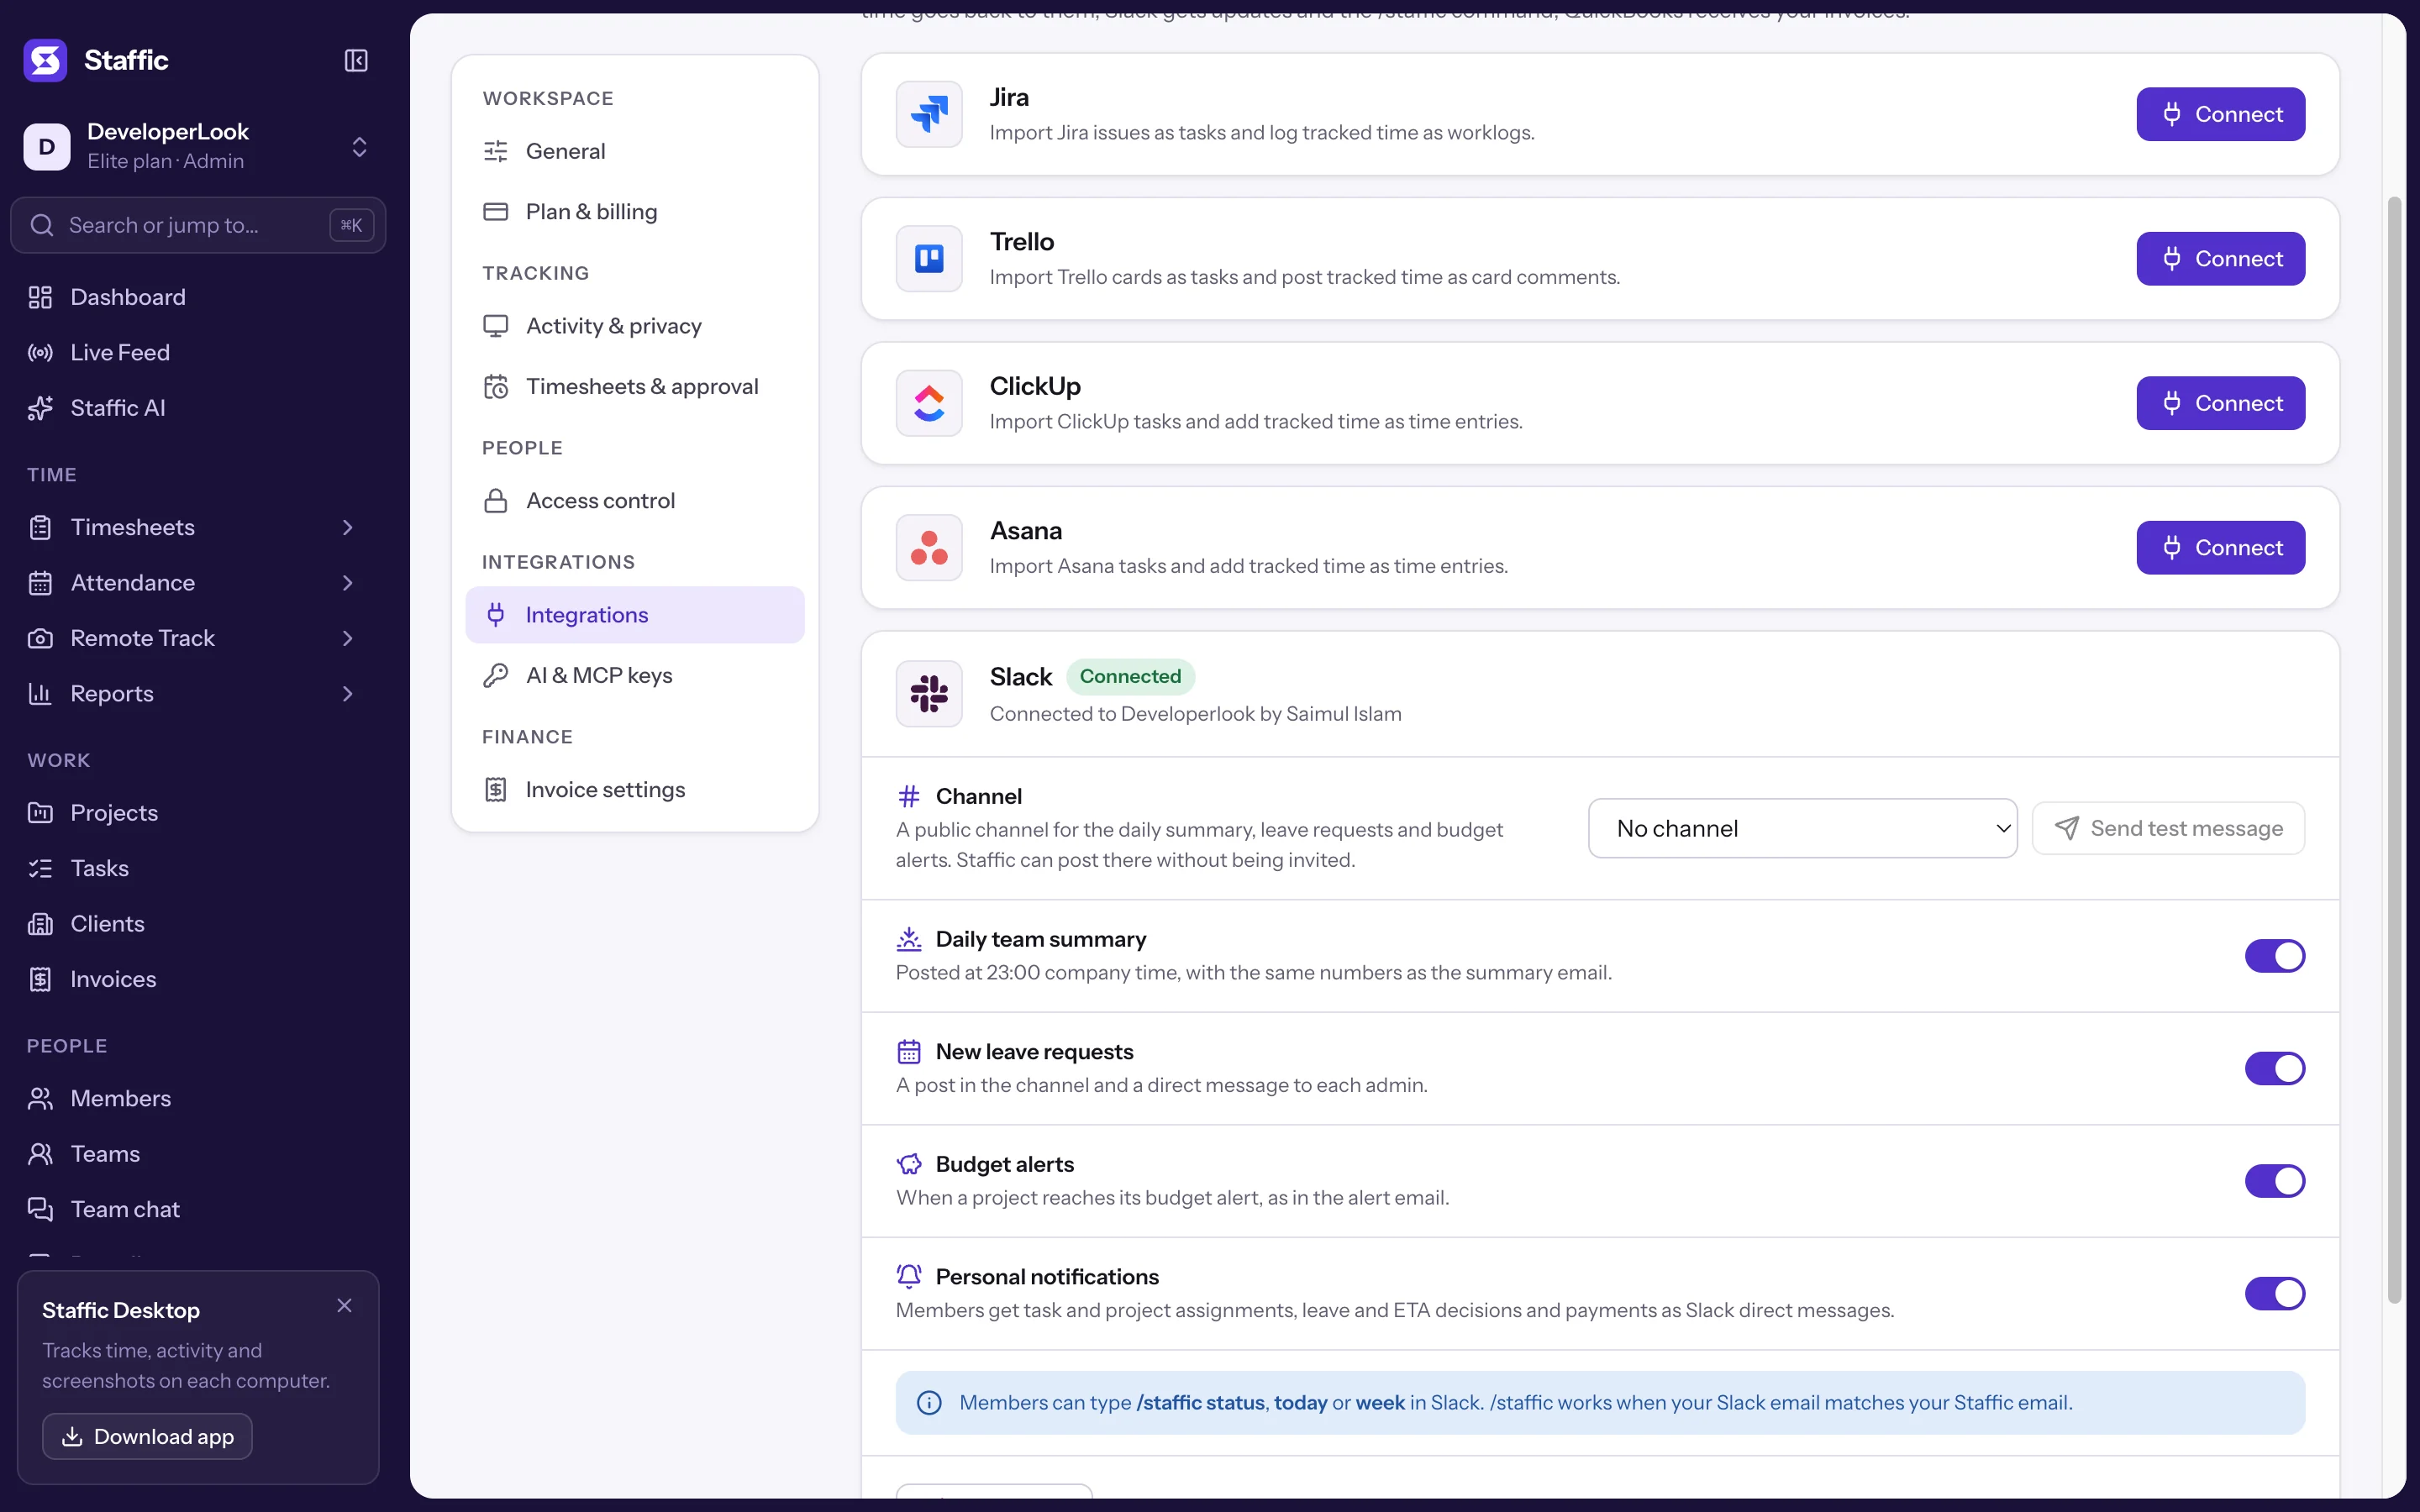Toggle Daily team summary switch

(2274, 956)
